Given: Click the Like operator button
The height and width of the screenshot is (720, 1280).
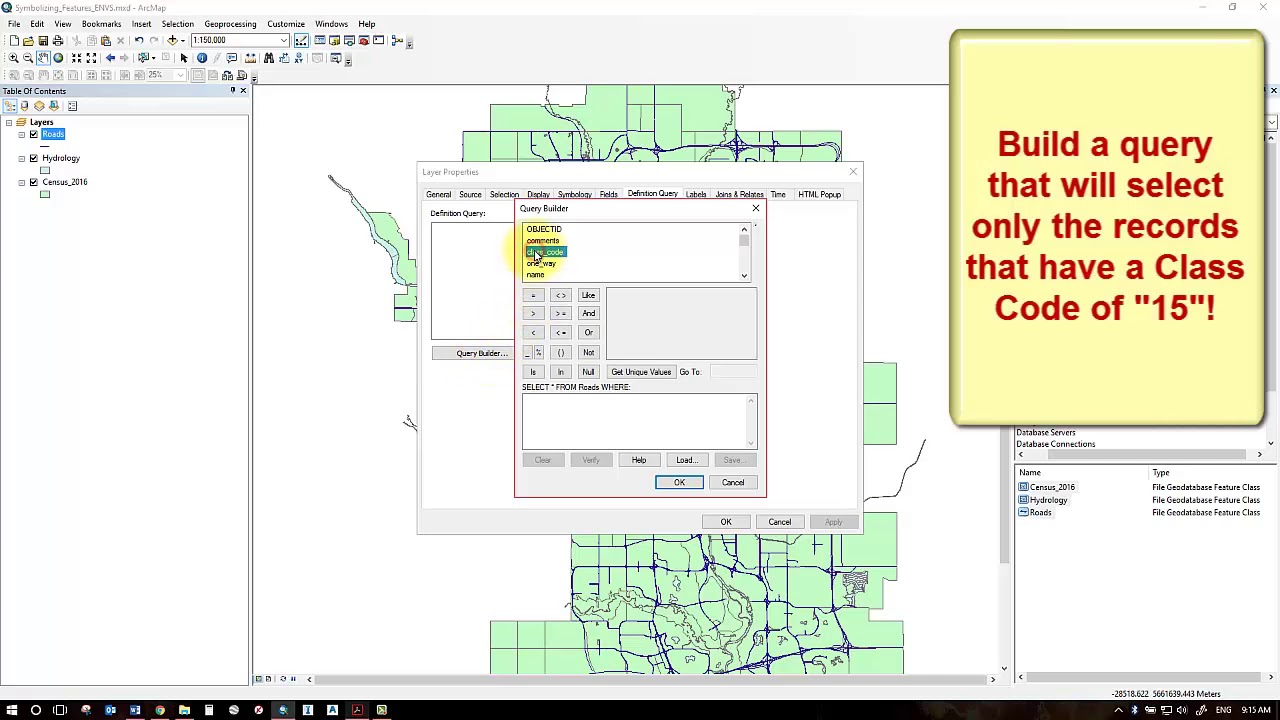Looking at the screenshot, I should pos(588,295).
